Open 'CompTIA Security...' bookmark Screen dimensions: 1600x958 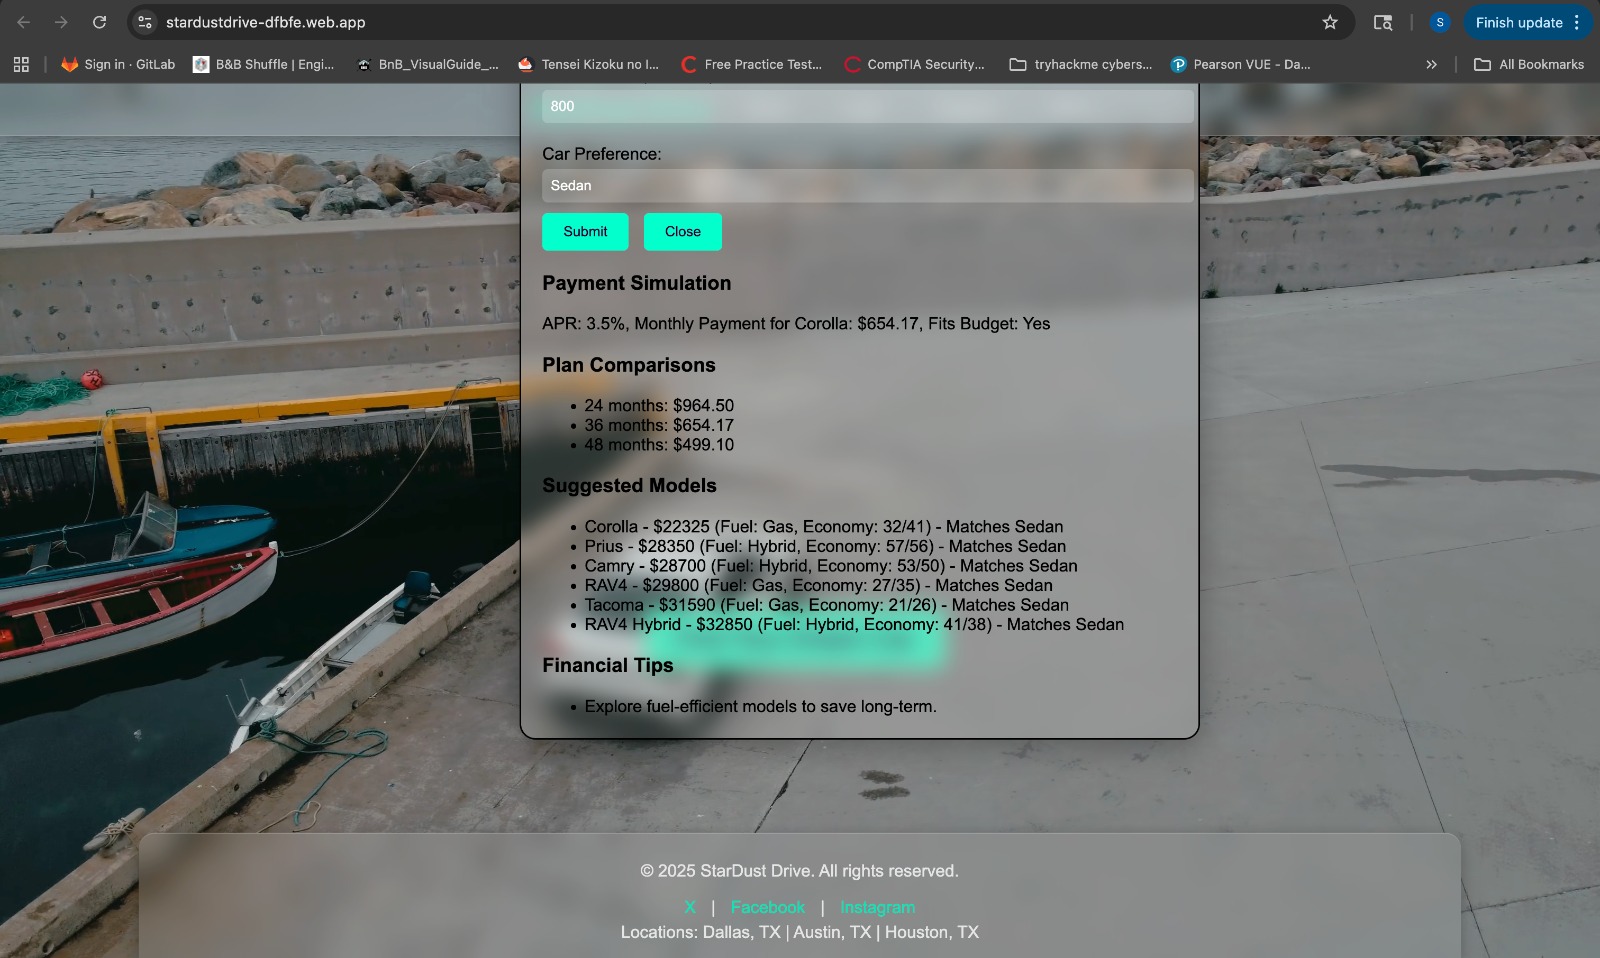914,64
